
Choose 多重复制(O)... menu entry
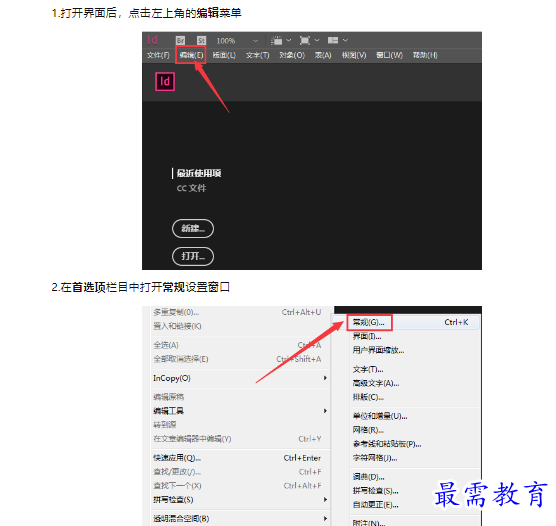click(x=237, y=312)
